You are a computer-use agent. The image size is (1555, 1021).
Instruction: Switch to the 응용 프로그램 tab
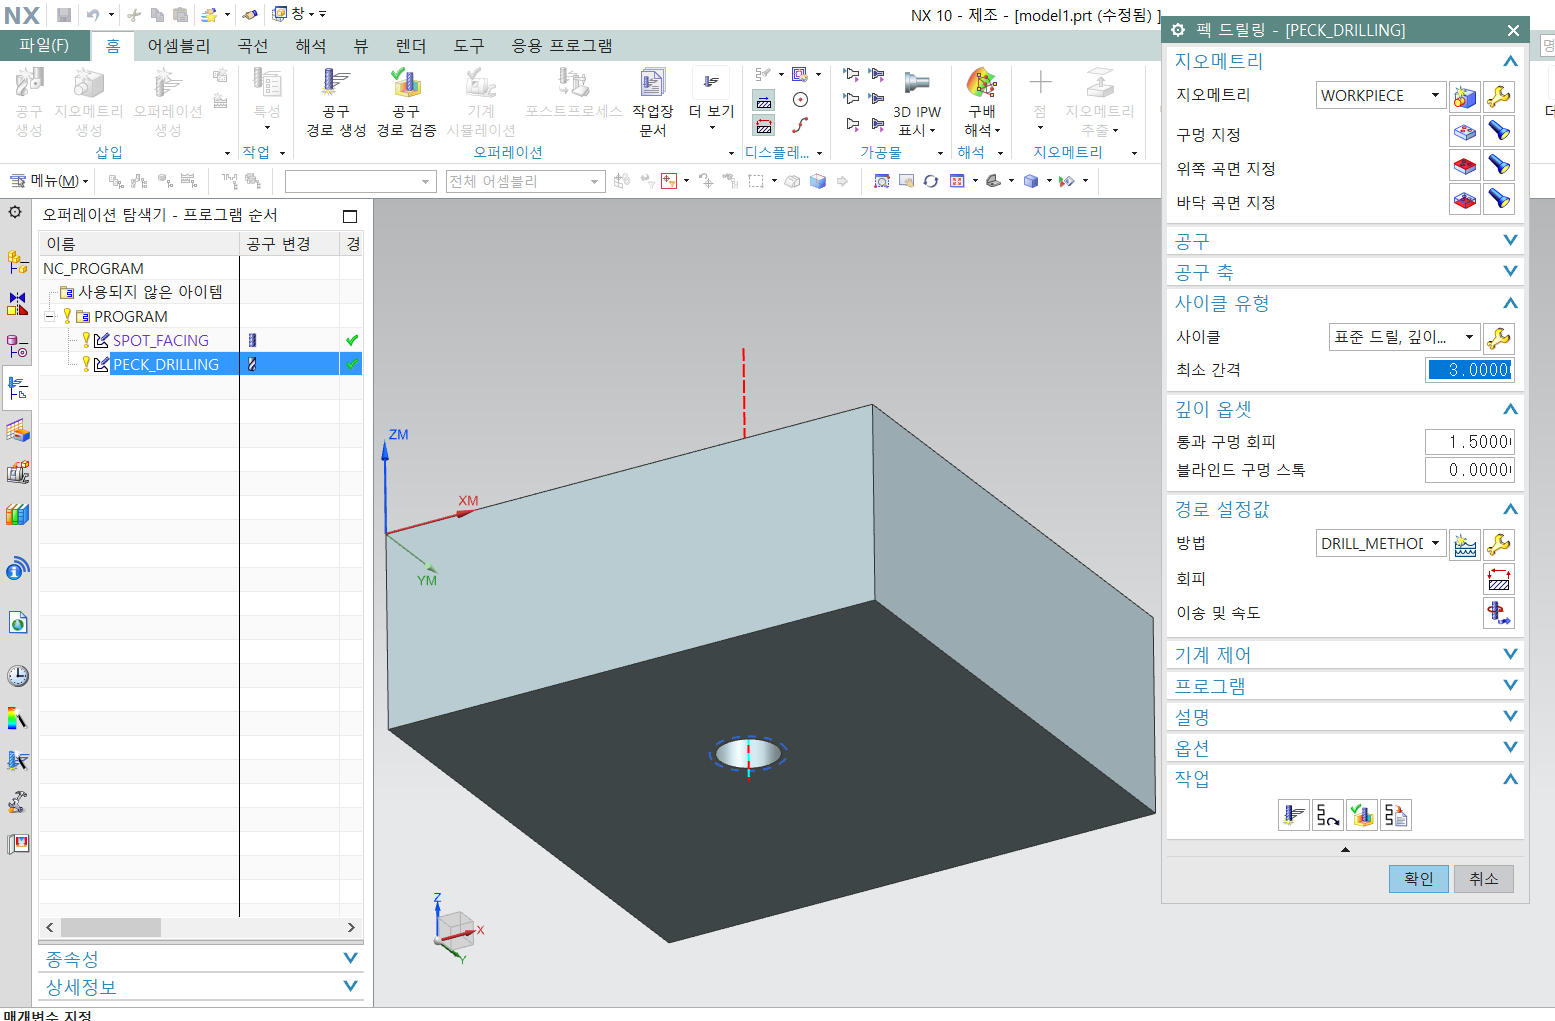[562, 46]
